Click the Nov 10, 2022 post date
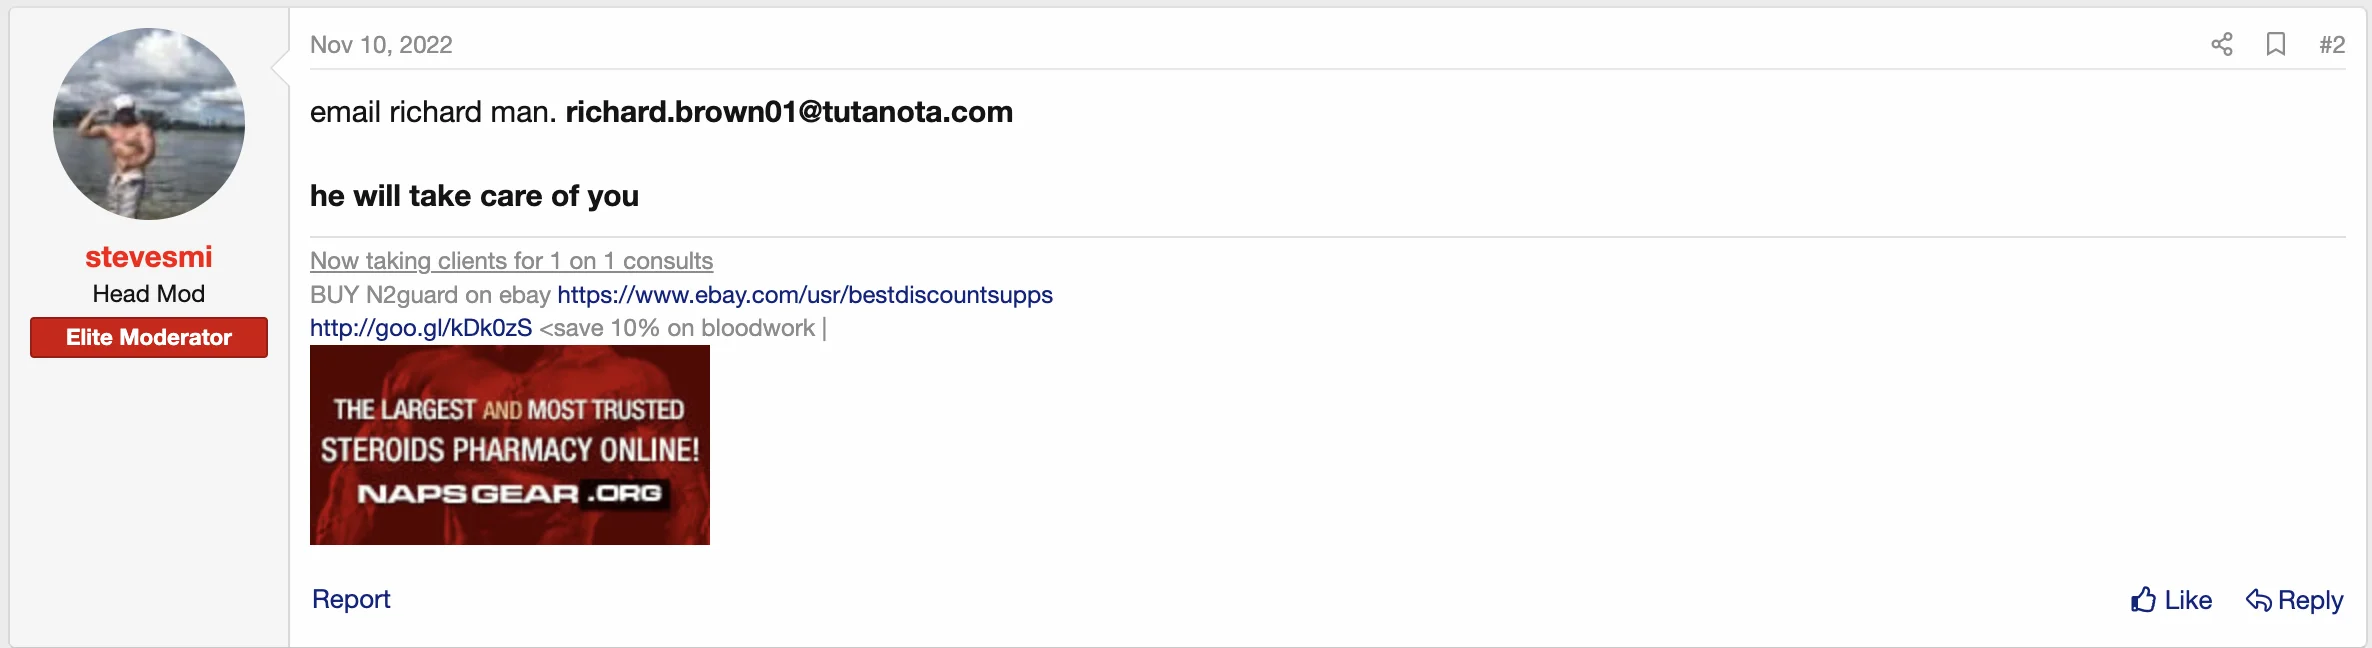The height and width of the screenshot is (648, 2372). tap(381, 45)
